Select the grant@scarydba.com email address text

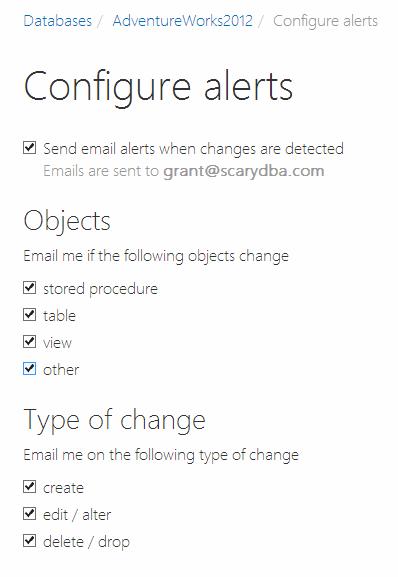point(244,171)
